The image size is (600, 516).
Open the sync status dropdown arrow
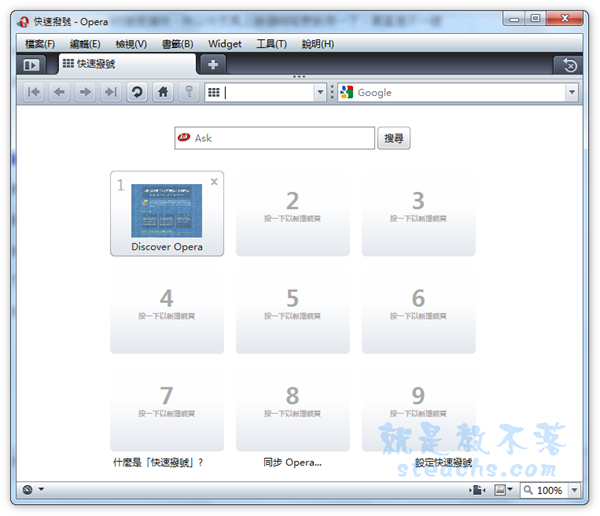click(41, 489)
